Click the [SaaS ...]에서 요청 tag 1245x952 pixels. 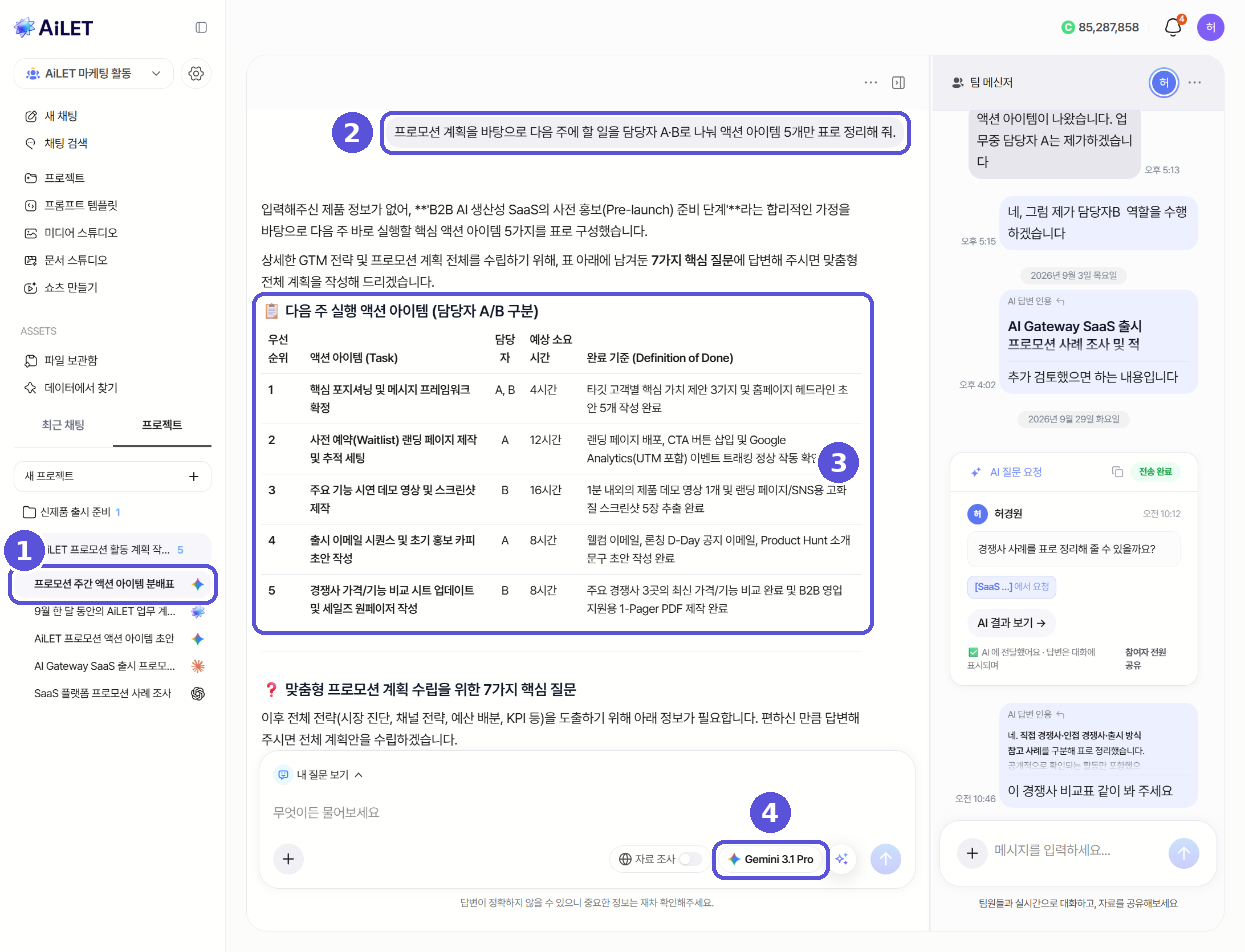[1012, 587]
